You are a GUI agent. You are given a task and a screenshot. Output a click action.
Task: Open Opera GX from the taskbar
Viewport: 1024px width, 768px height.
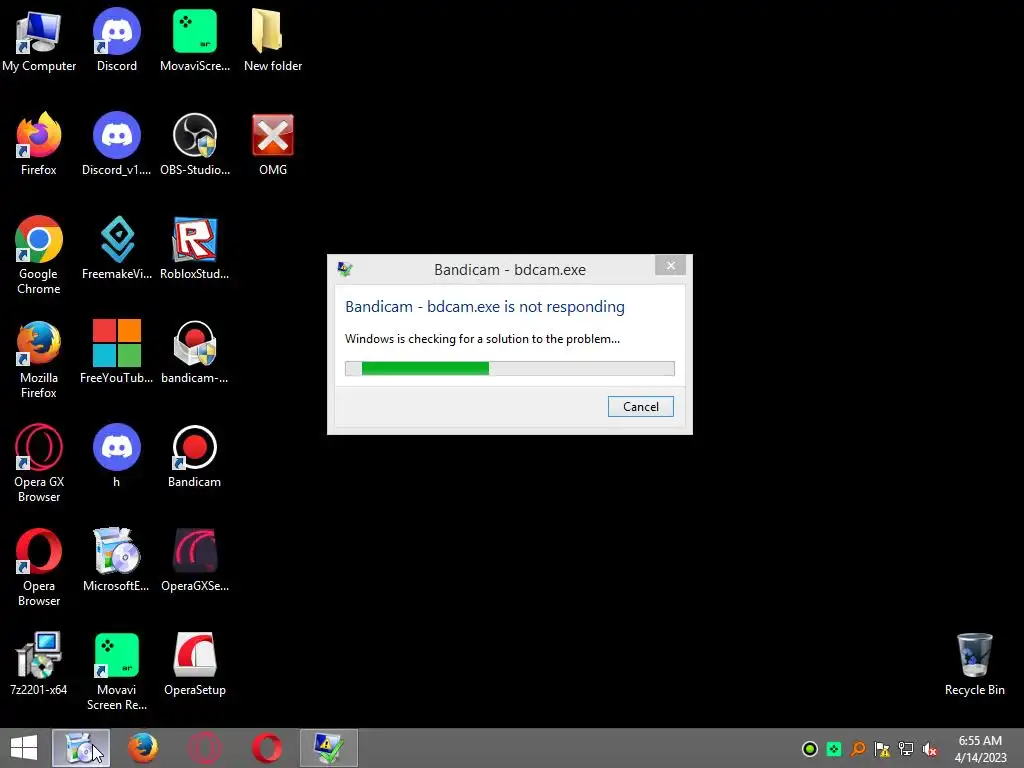click(x=204, y=748)
